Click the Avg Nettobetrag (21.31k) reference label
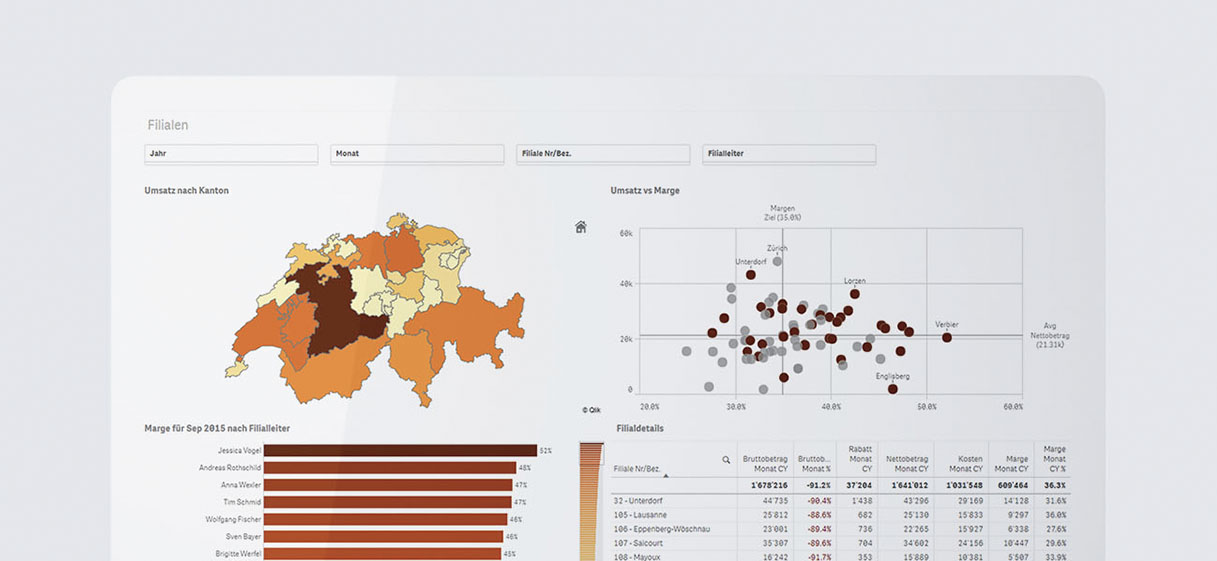 (x=1049, y=335)
